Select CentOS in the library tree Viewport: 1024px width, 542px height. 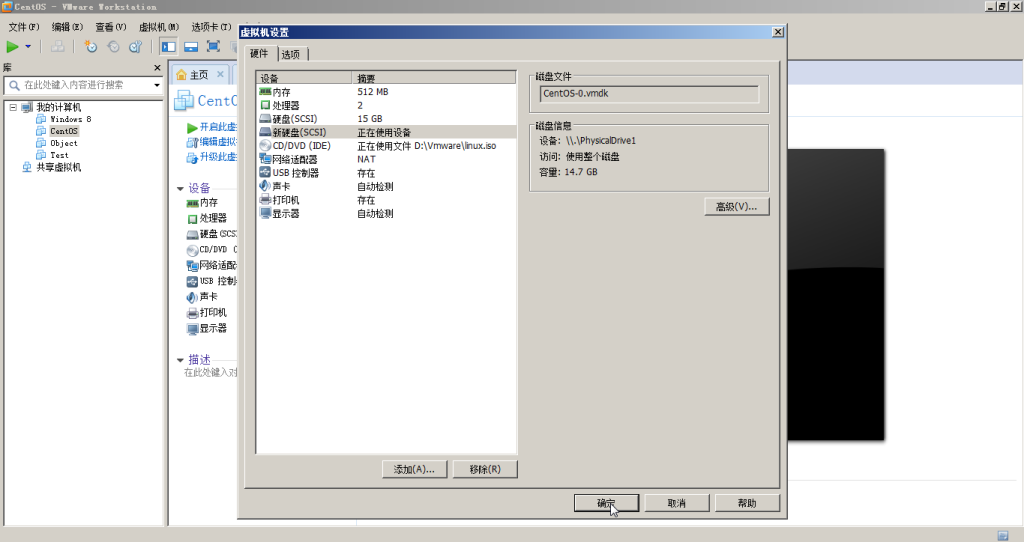(64, 131)
